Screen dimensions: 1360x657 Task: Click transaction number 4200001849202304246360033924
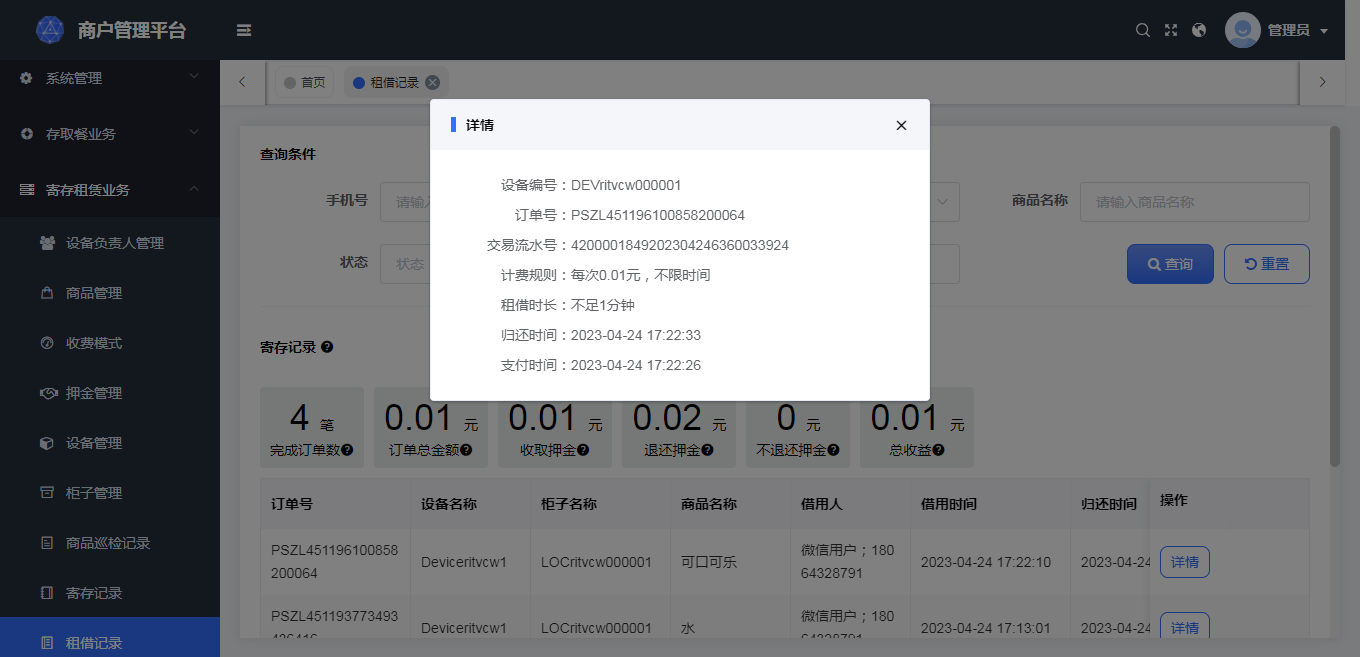(680, 245)
